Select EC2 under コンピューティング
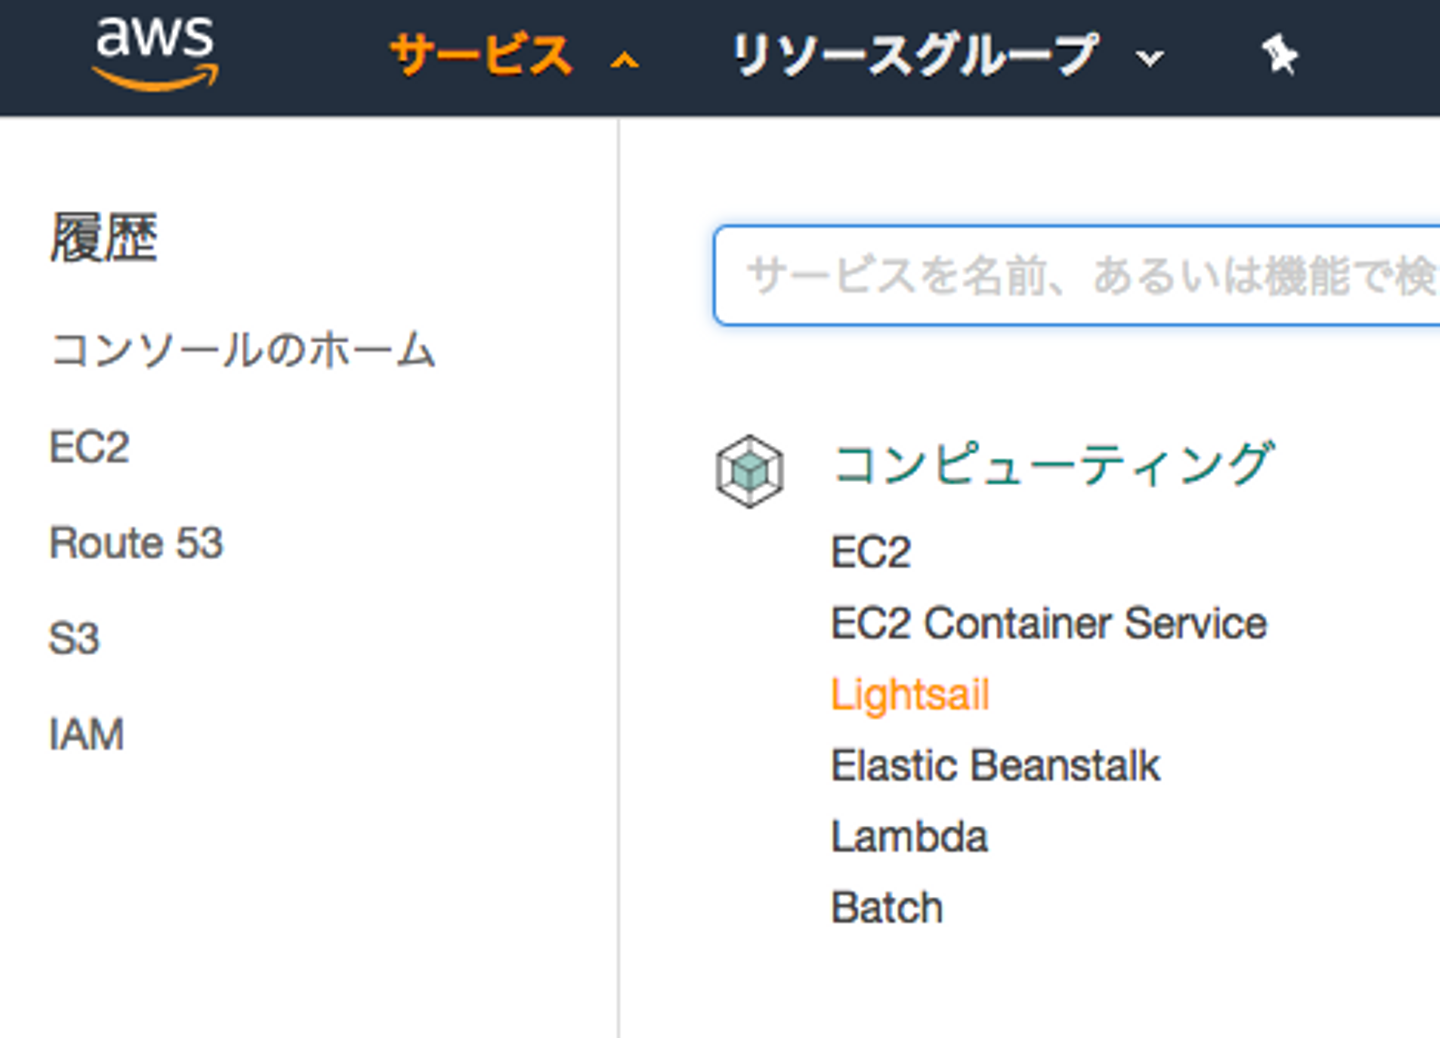Viewport: 1440px width, 1038px height. (x=871, y=552)
